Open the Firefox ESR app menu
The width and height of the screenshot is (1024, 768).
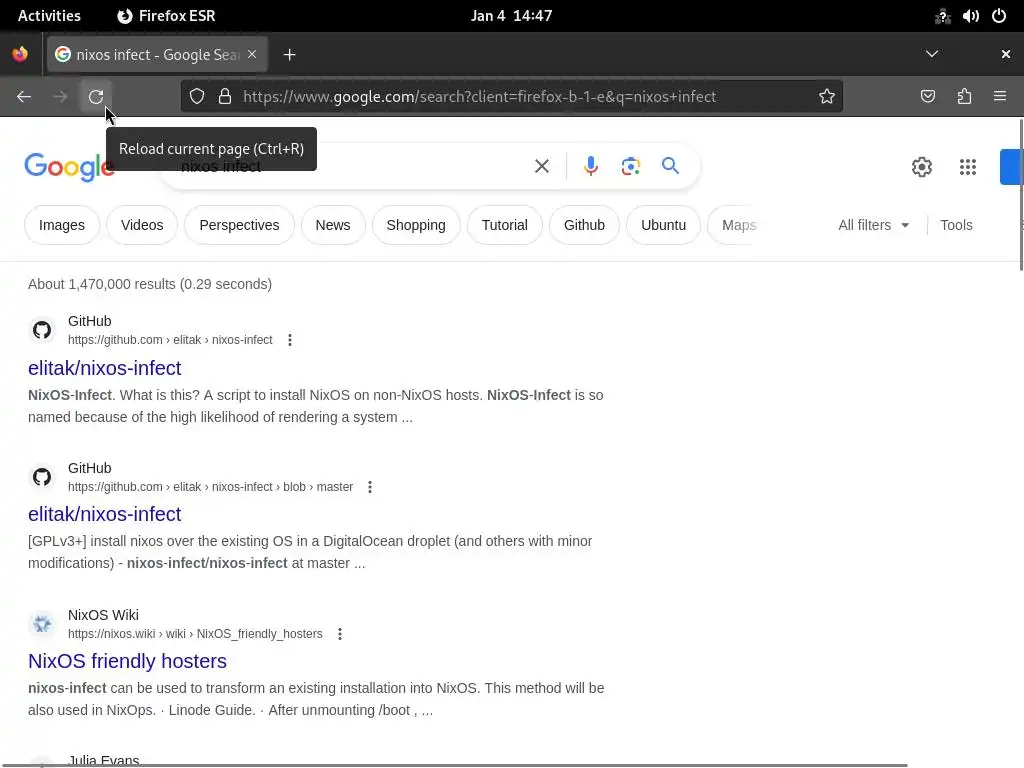[166, 16]
